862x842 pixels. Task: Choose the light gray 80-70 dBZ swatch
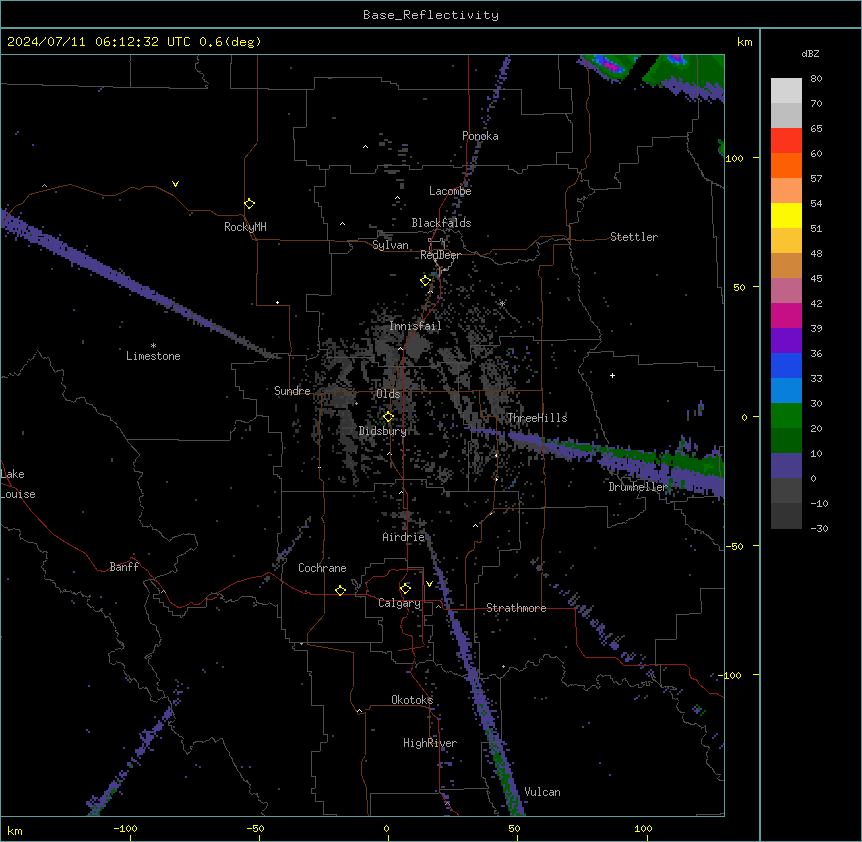pyautogui.click(x=786, y=91)
